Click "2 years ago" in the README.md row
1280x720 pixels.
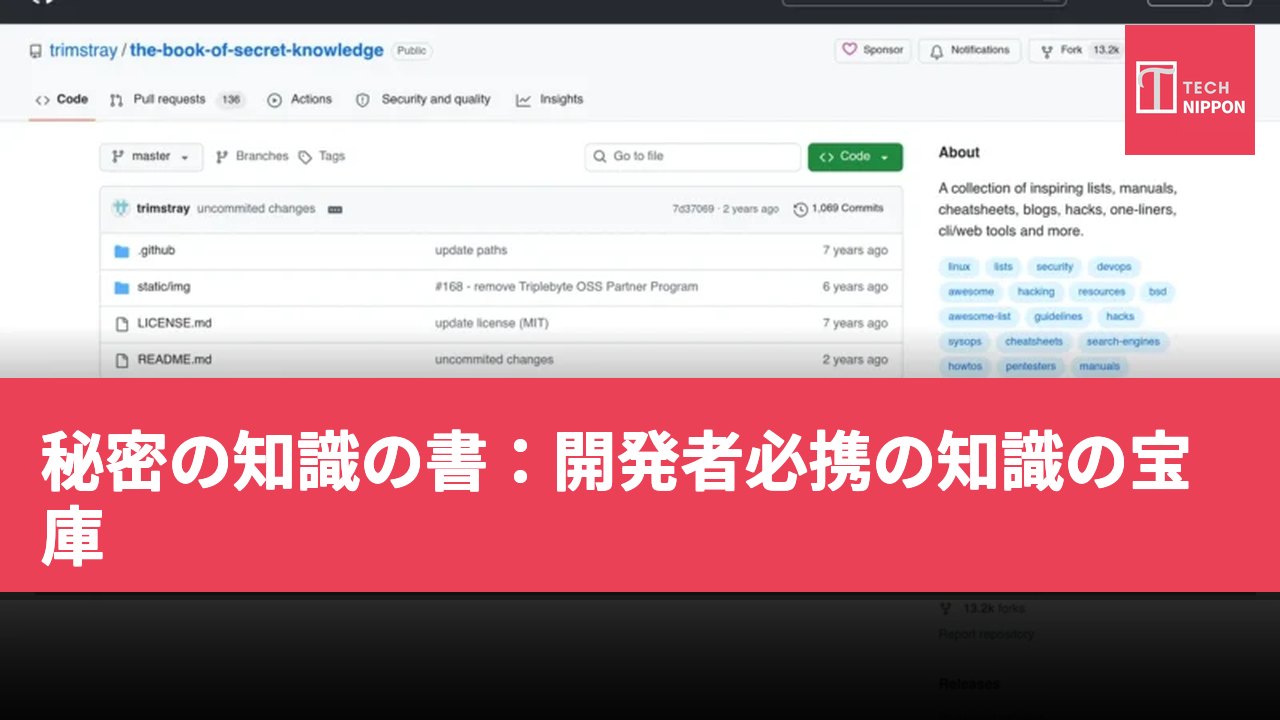coord(855,359)
